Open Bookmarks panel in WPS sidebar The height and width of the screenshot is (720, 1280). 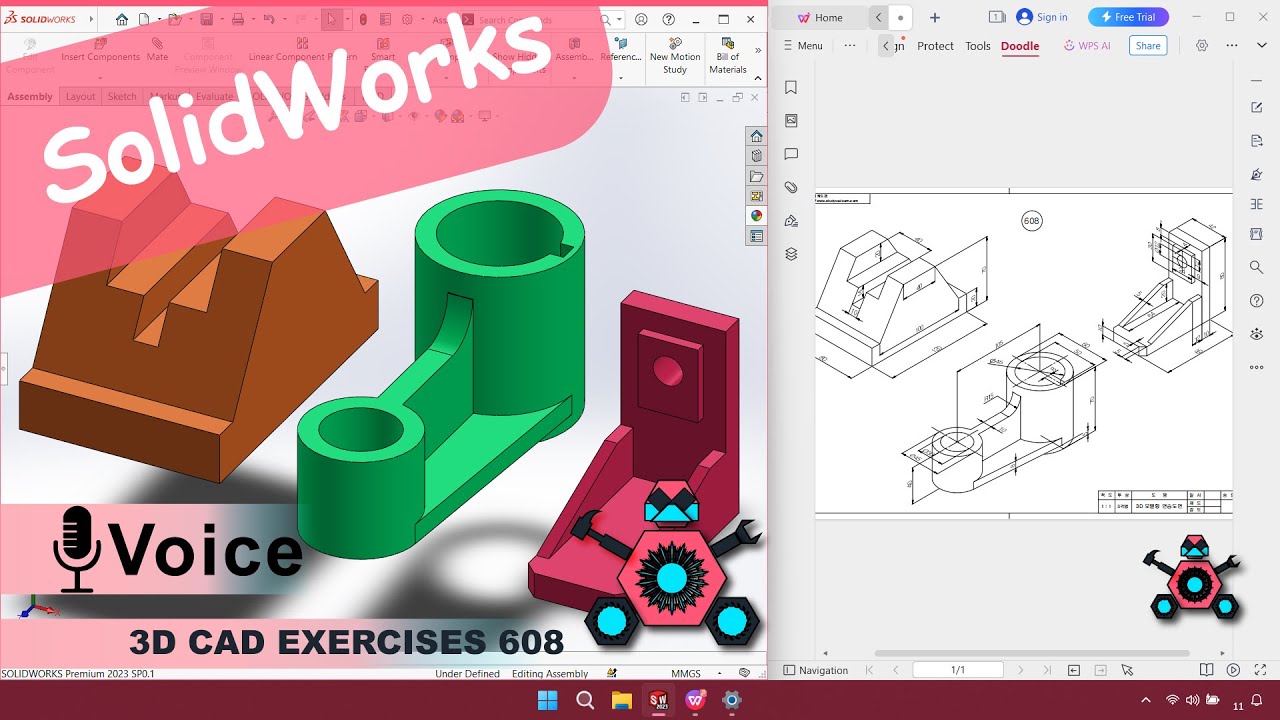791,88
